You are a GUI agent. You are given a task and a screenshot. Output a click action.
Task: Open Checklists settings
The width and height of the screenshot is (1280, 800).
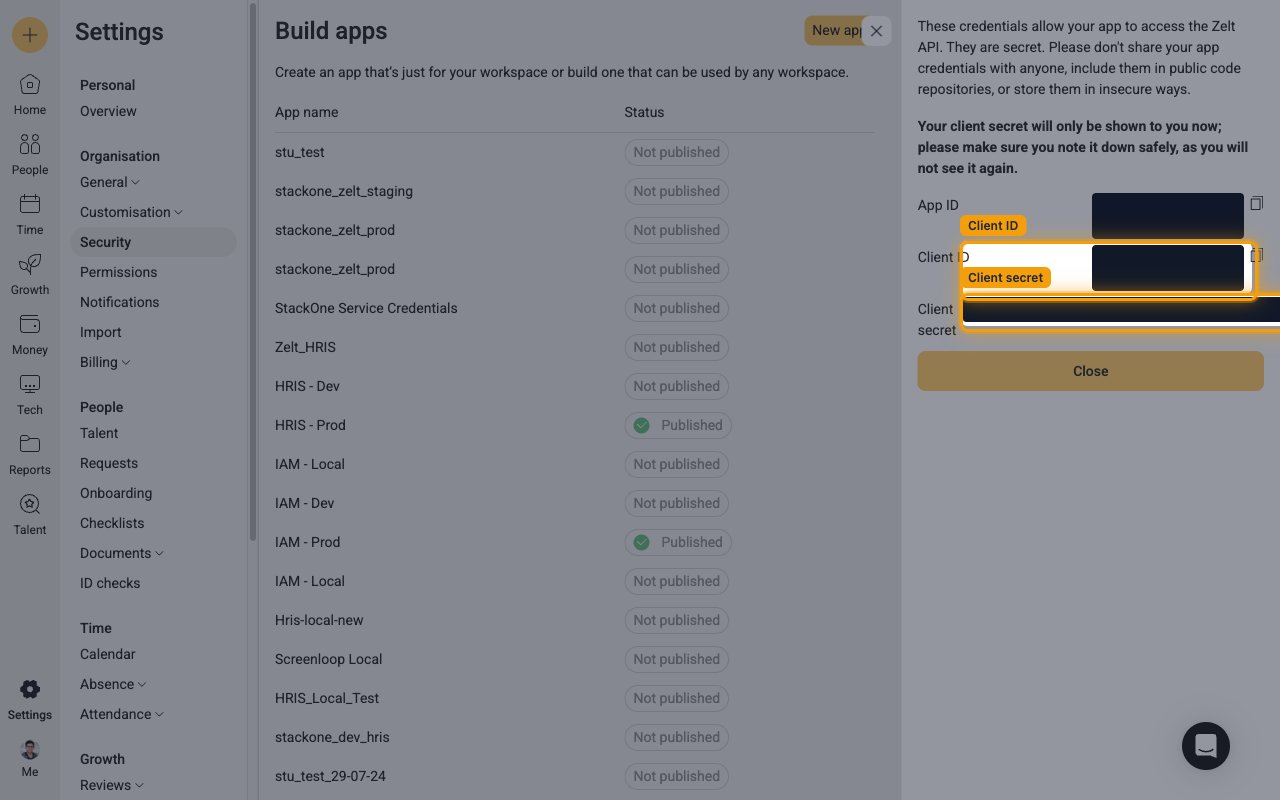(112, 523)
